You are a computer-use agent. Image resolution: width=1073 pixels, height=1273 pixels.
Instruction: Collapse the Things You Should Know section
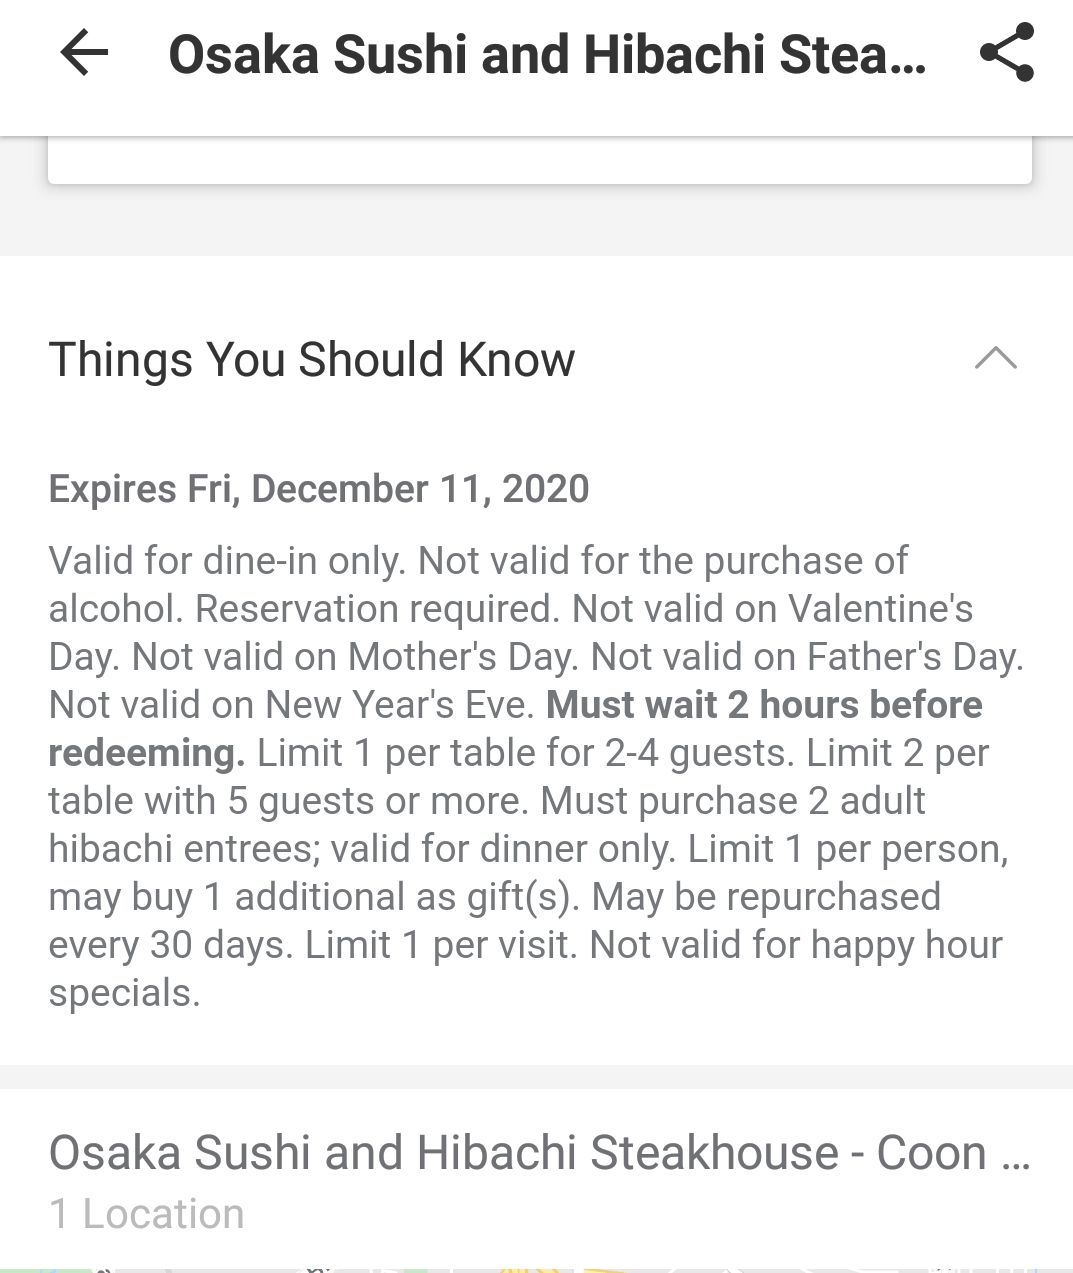click(x=995, y=359)
